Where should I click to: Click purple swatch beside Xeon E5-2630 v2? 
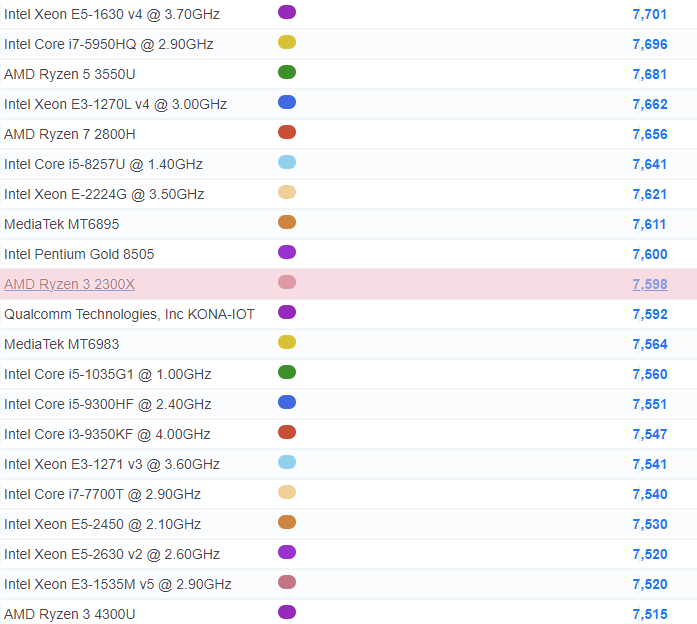(287, 552)
